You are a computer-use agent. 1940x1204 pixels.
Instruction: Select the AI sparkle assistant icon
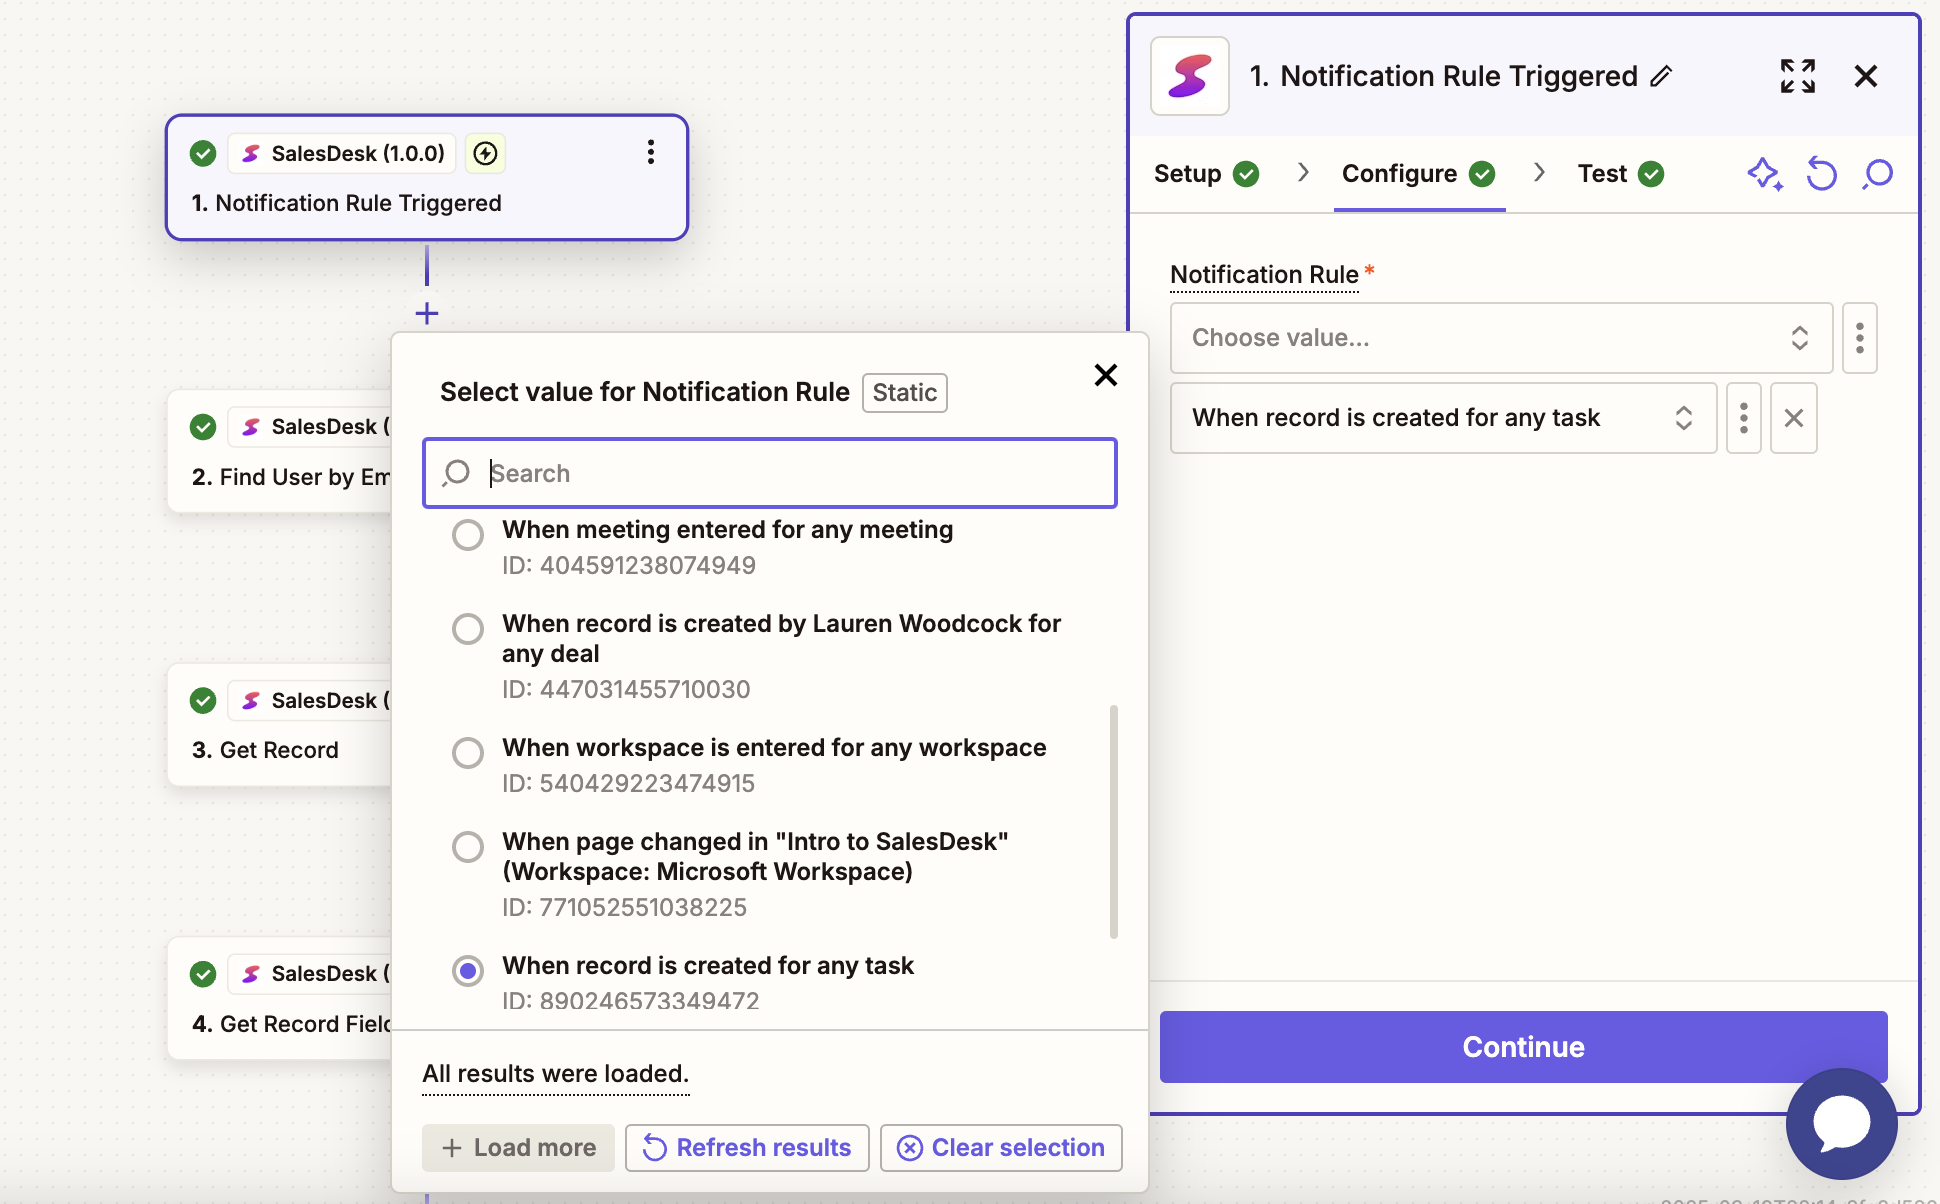click(x=1764, y=173)
